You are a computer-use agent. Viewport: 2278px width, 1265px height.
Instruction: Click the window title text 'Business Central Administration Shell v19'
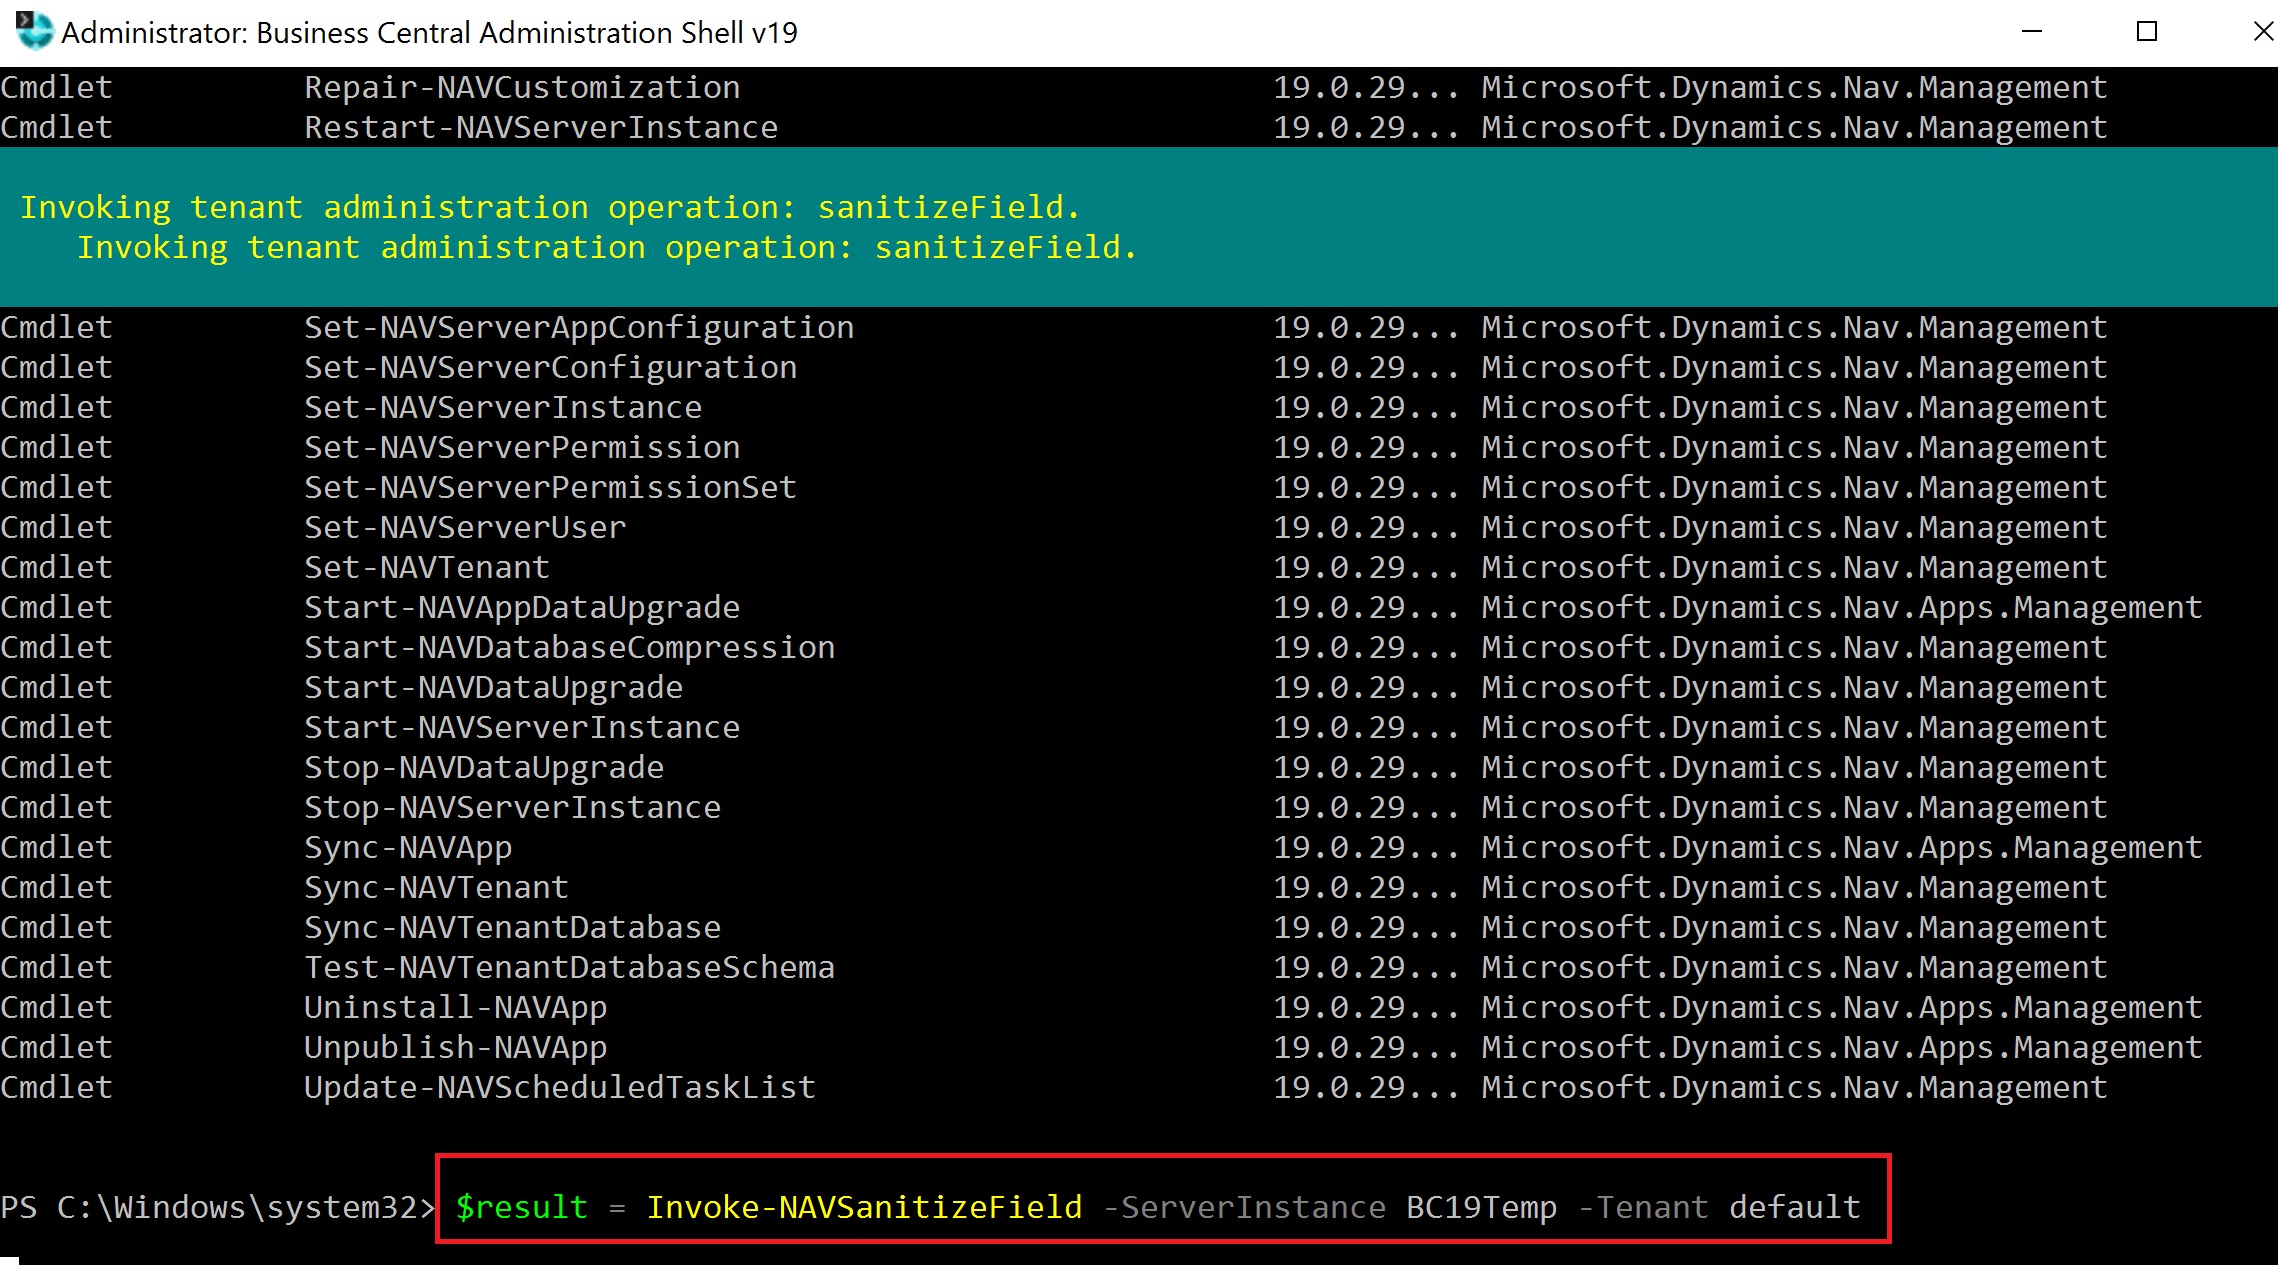[x=429, y=33]
